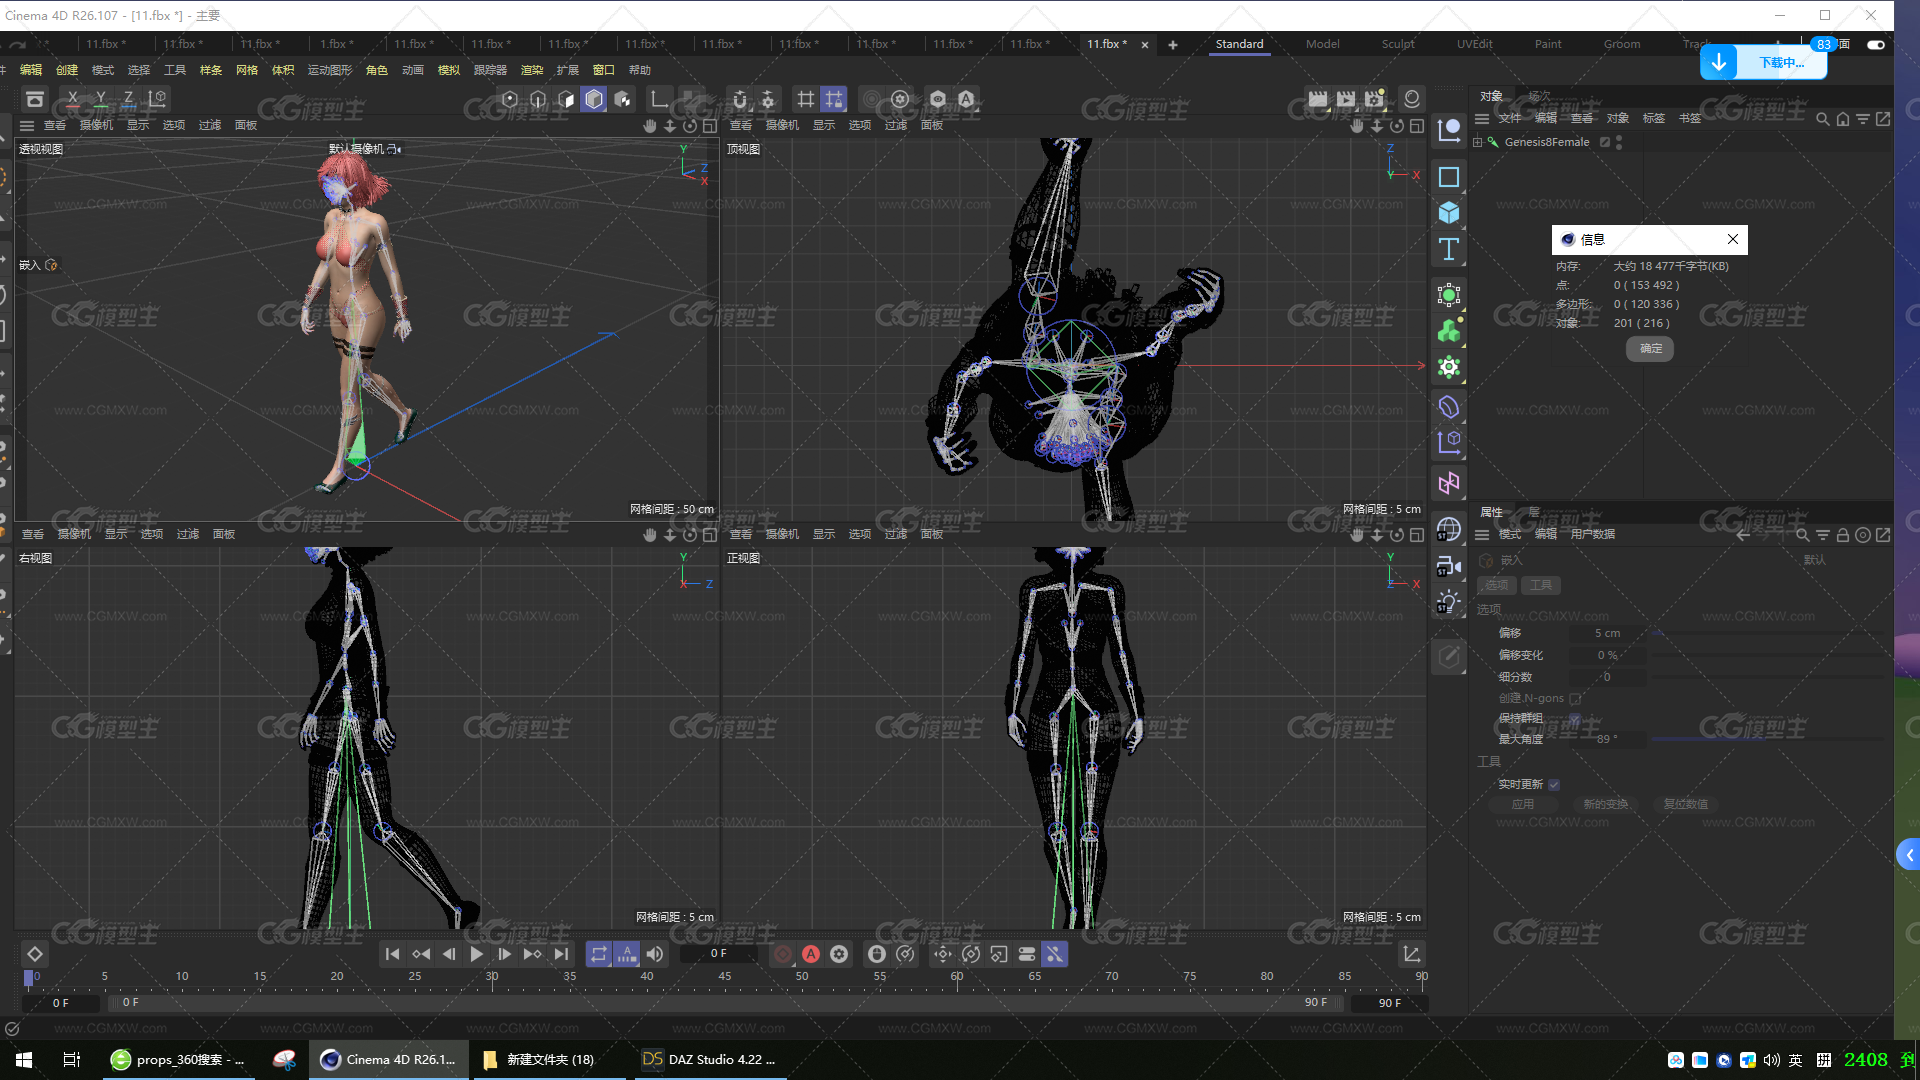Open the 运动图形 main menu
The width and height of the screenshot is (1920, 1080).
click(330, 70)
